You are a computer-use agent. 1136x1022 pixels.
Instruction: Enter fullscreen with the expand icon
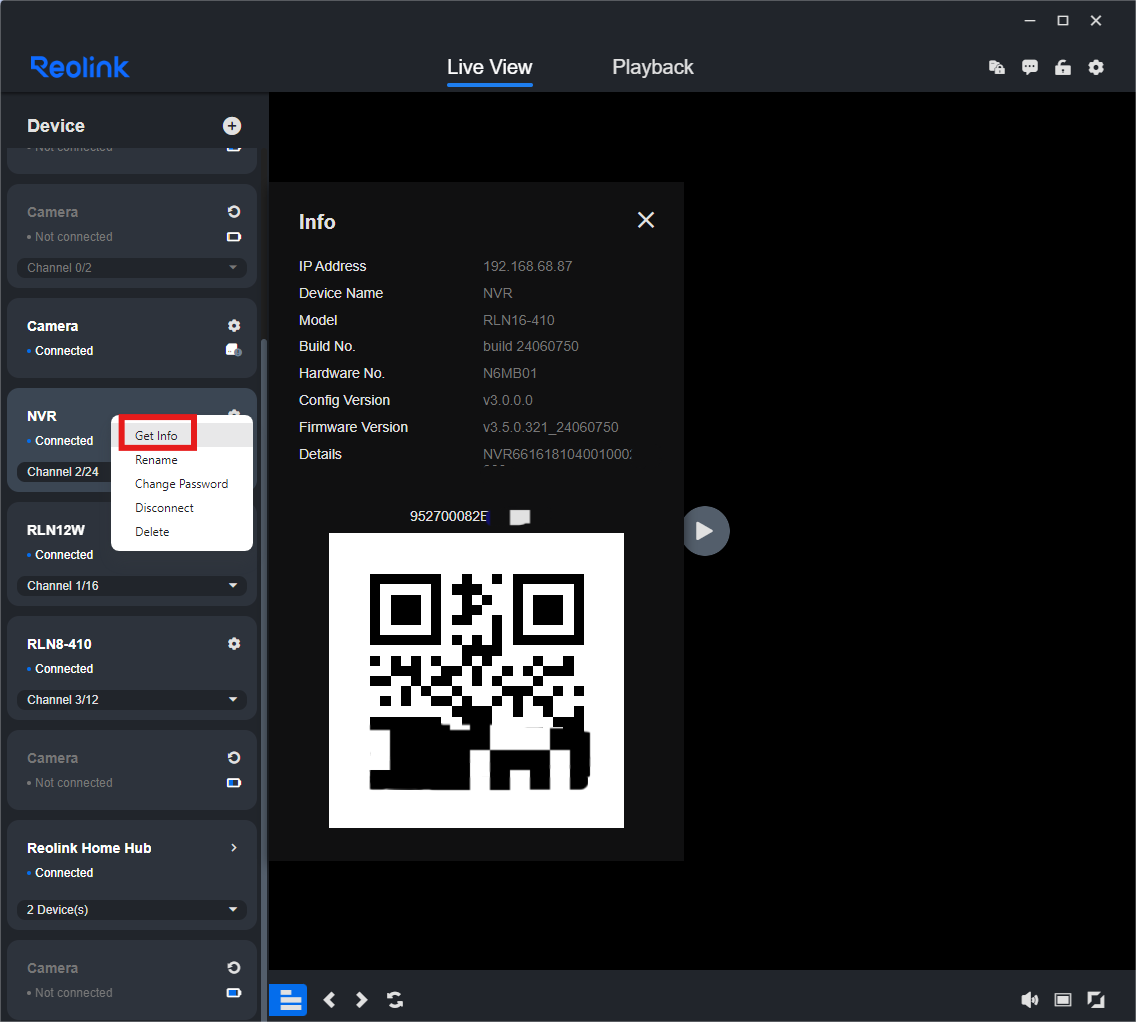click(1096, 1000)
